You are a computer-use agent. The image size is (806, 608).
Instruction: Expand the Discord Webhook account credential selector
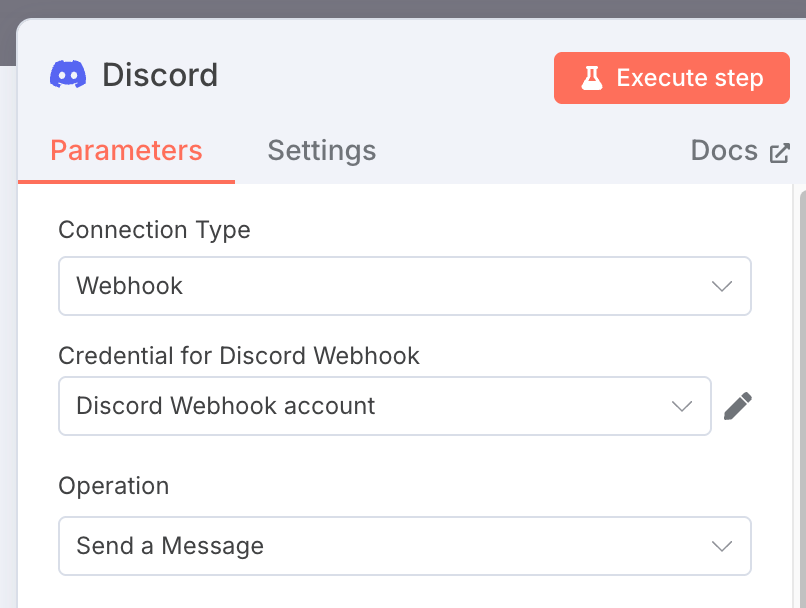(360, 406)
